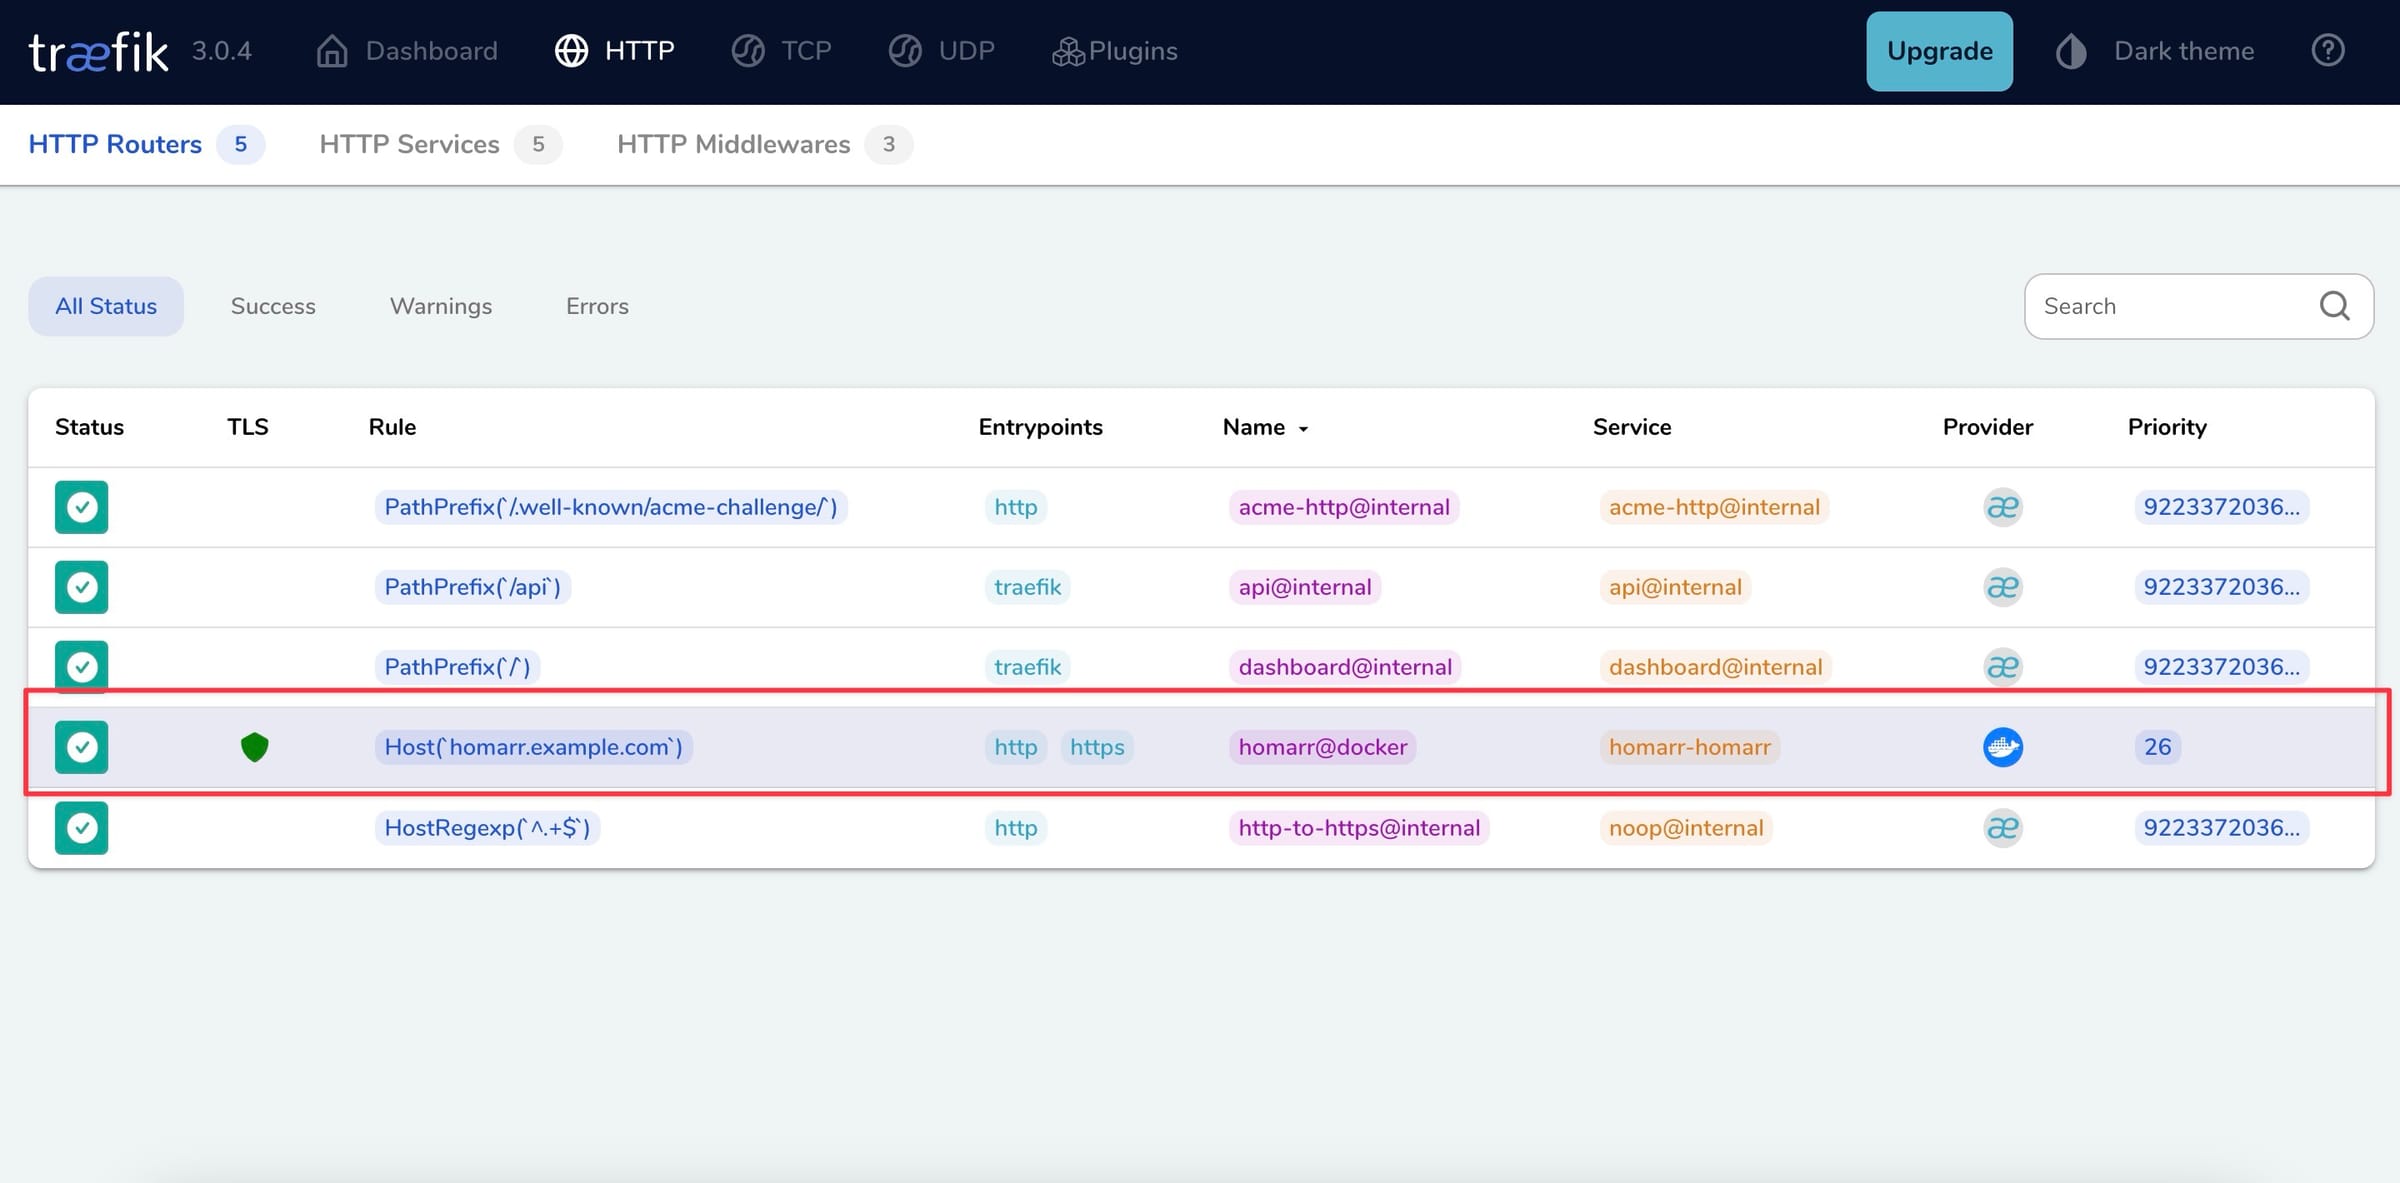Click the search magnifier icon
The height and width of the screenshot is (1183, 2400).
tap(2335, 306)
